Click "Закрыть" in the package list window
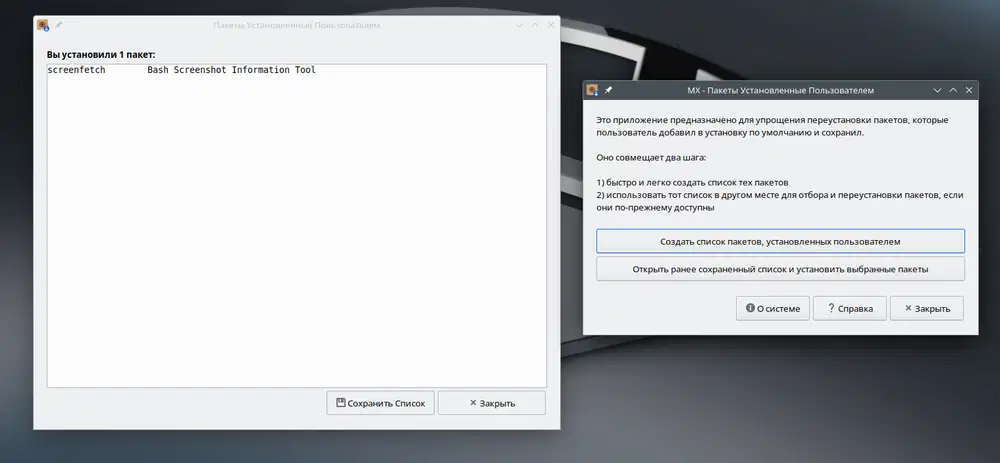The image size is (1000, 463). 492,403
